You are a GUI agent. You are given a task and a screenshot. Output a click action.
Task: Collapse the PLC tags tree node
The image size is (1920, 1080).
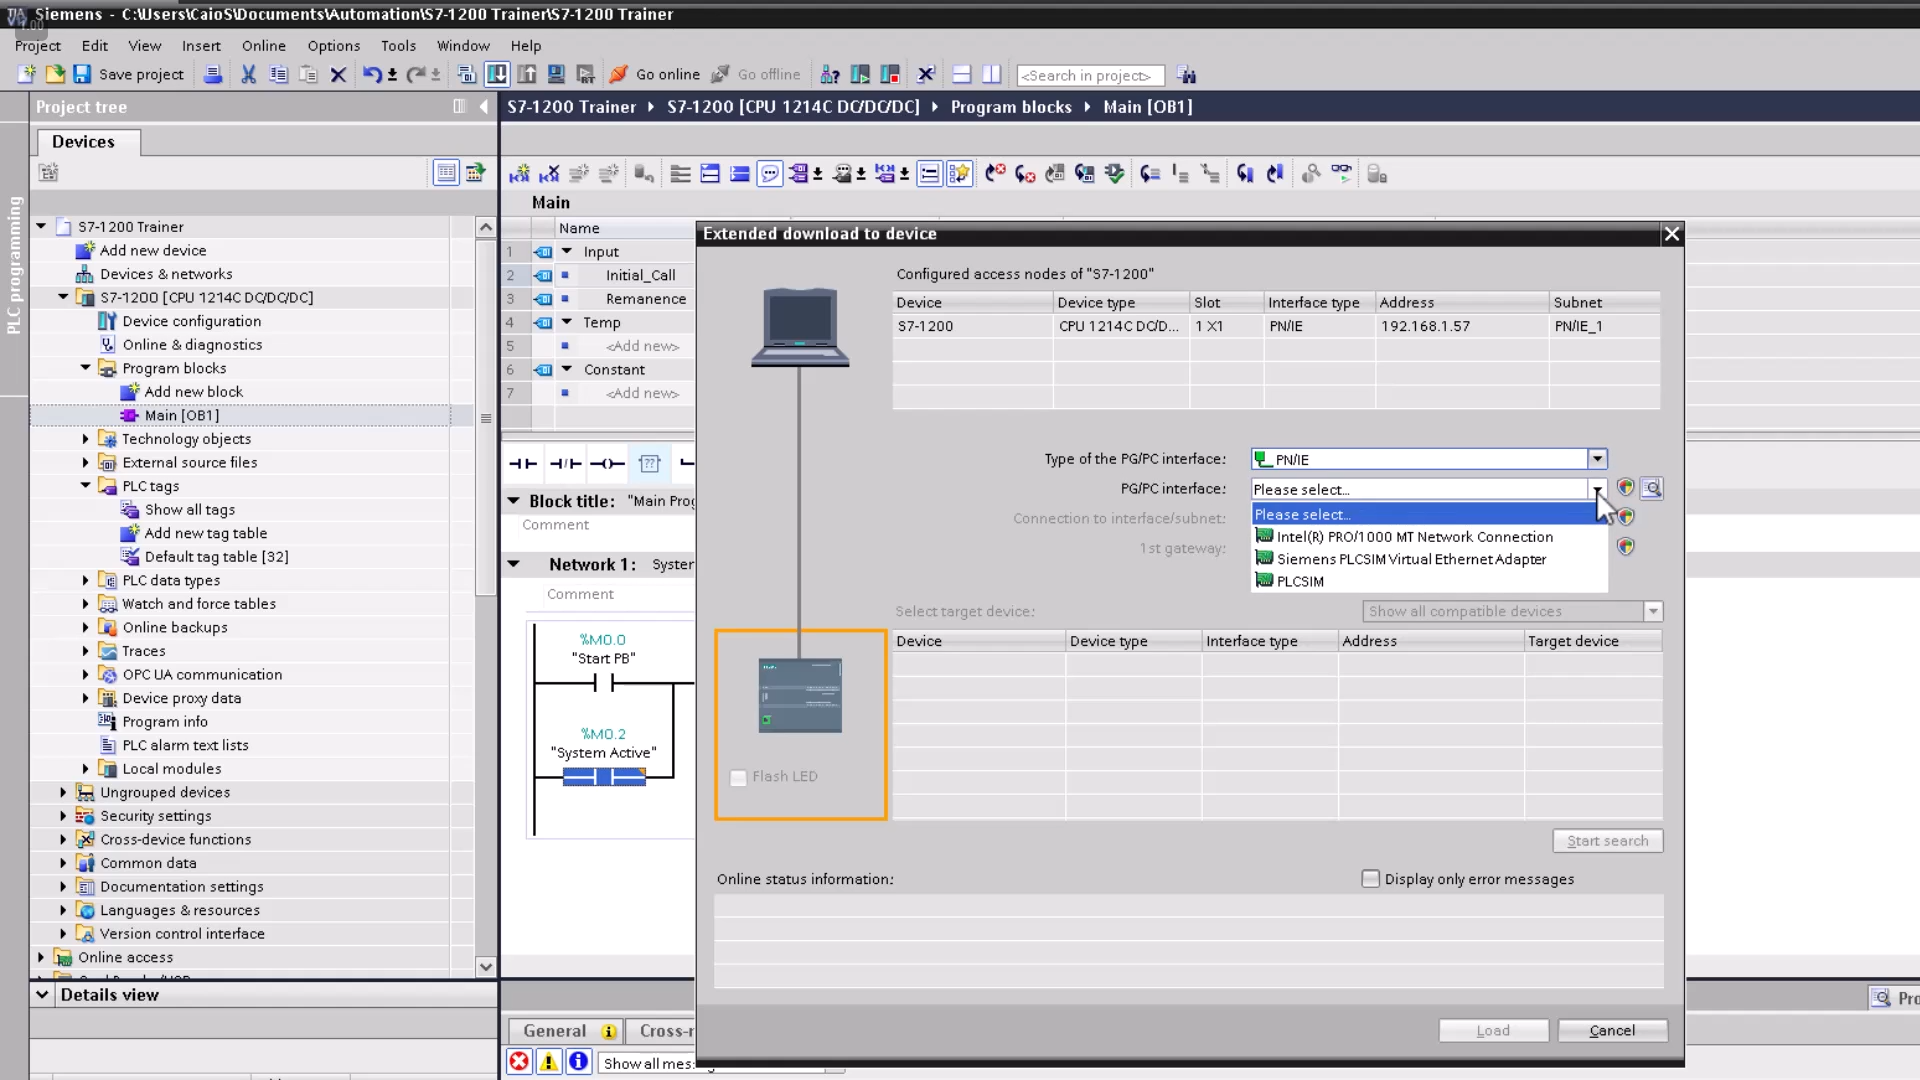point(85,486)
